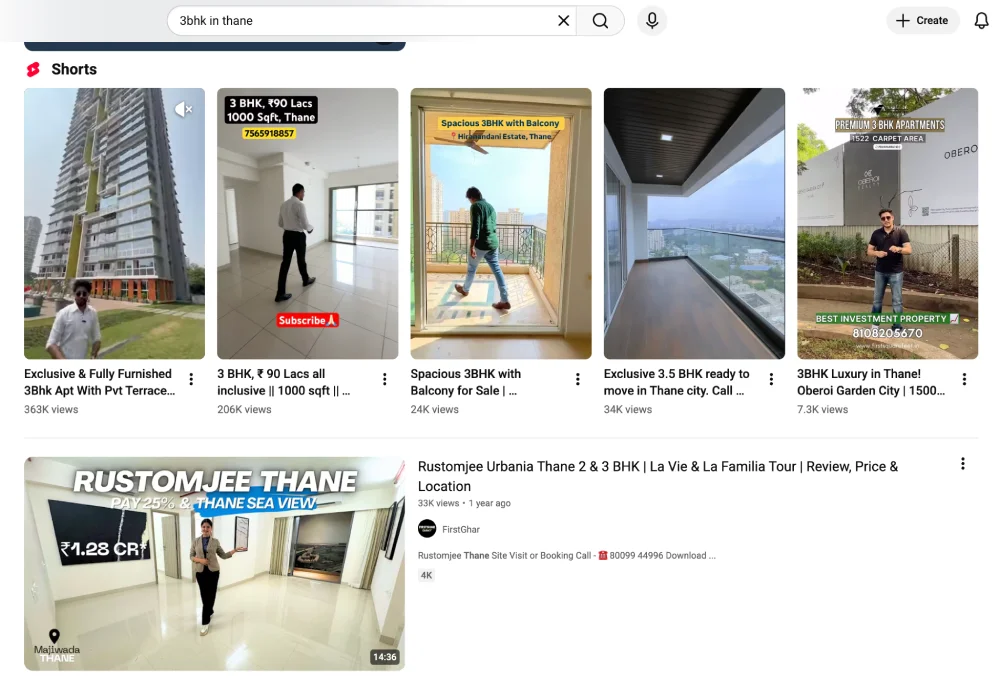This screenshot has height=678, width=1000.
Task: Click the FirstGhar channel avatar
Action: click(427, 529)
